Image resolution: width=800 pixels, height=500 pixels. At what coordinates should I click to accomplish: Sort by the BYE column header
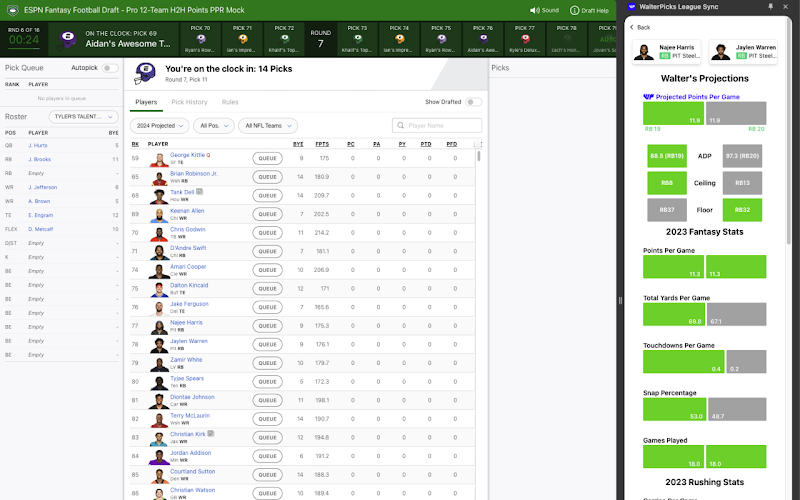(298, 144)
